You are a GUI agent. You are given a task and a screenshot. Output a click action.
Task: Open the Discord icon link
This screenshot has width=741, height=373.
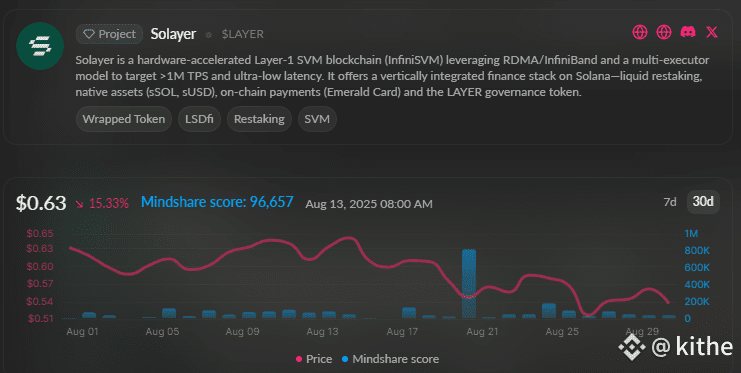point(688,32)
